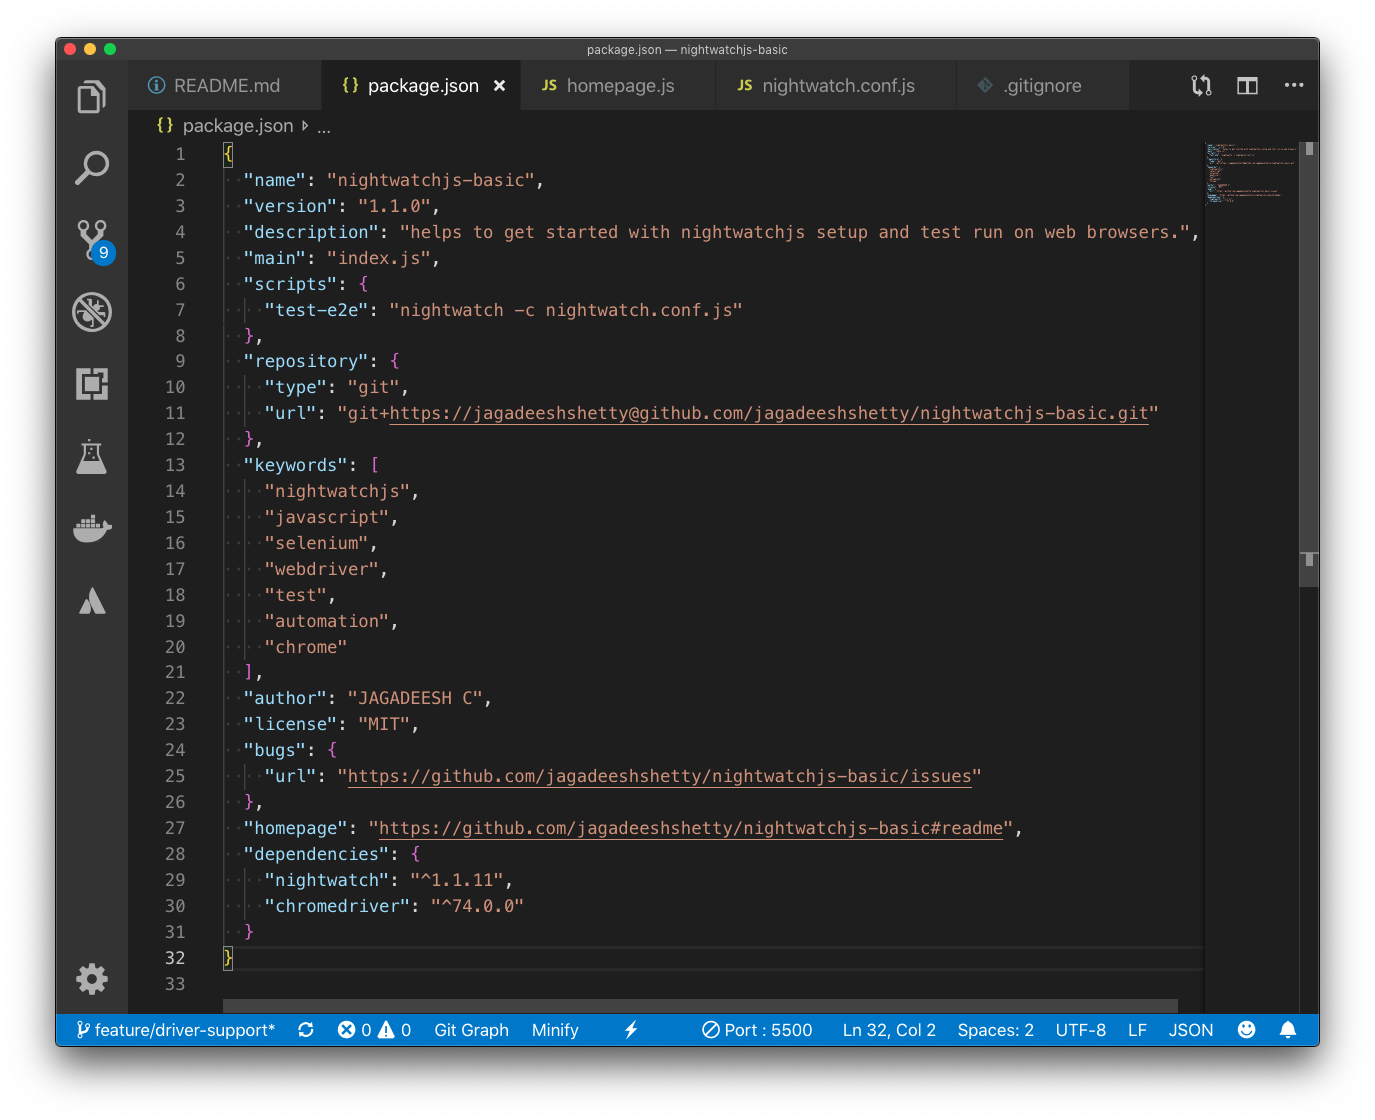Change language mode JSON

pyautogui.click(x=1191, y=1030)
